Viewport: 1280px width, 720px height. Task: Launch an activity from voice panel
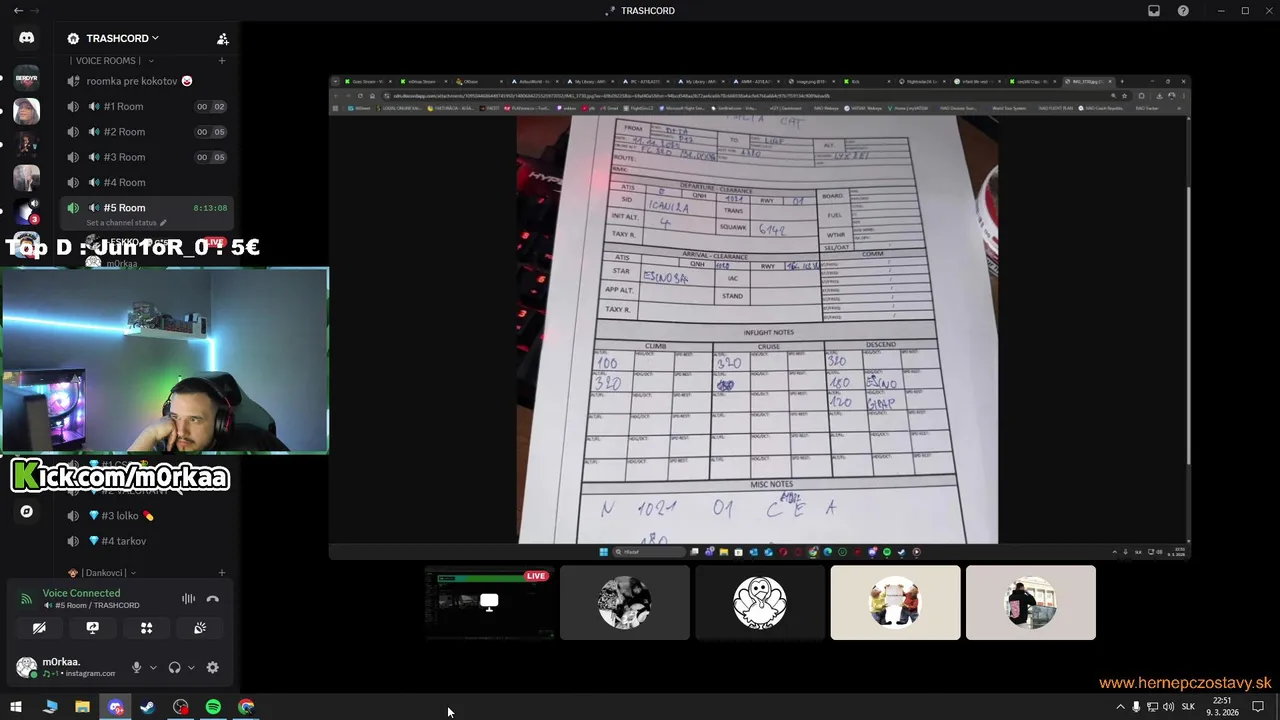pos(146,628)
